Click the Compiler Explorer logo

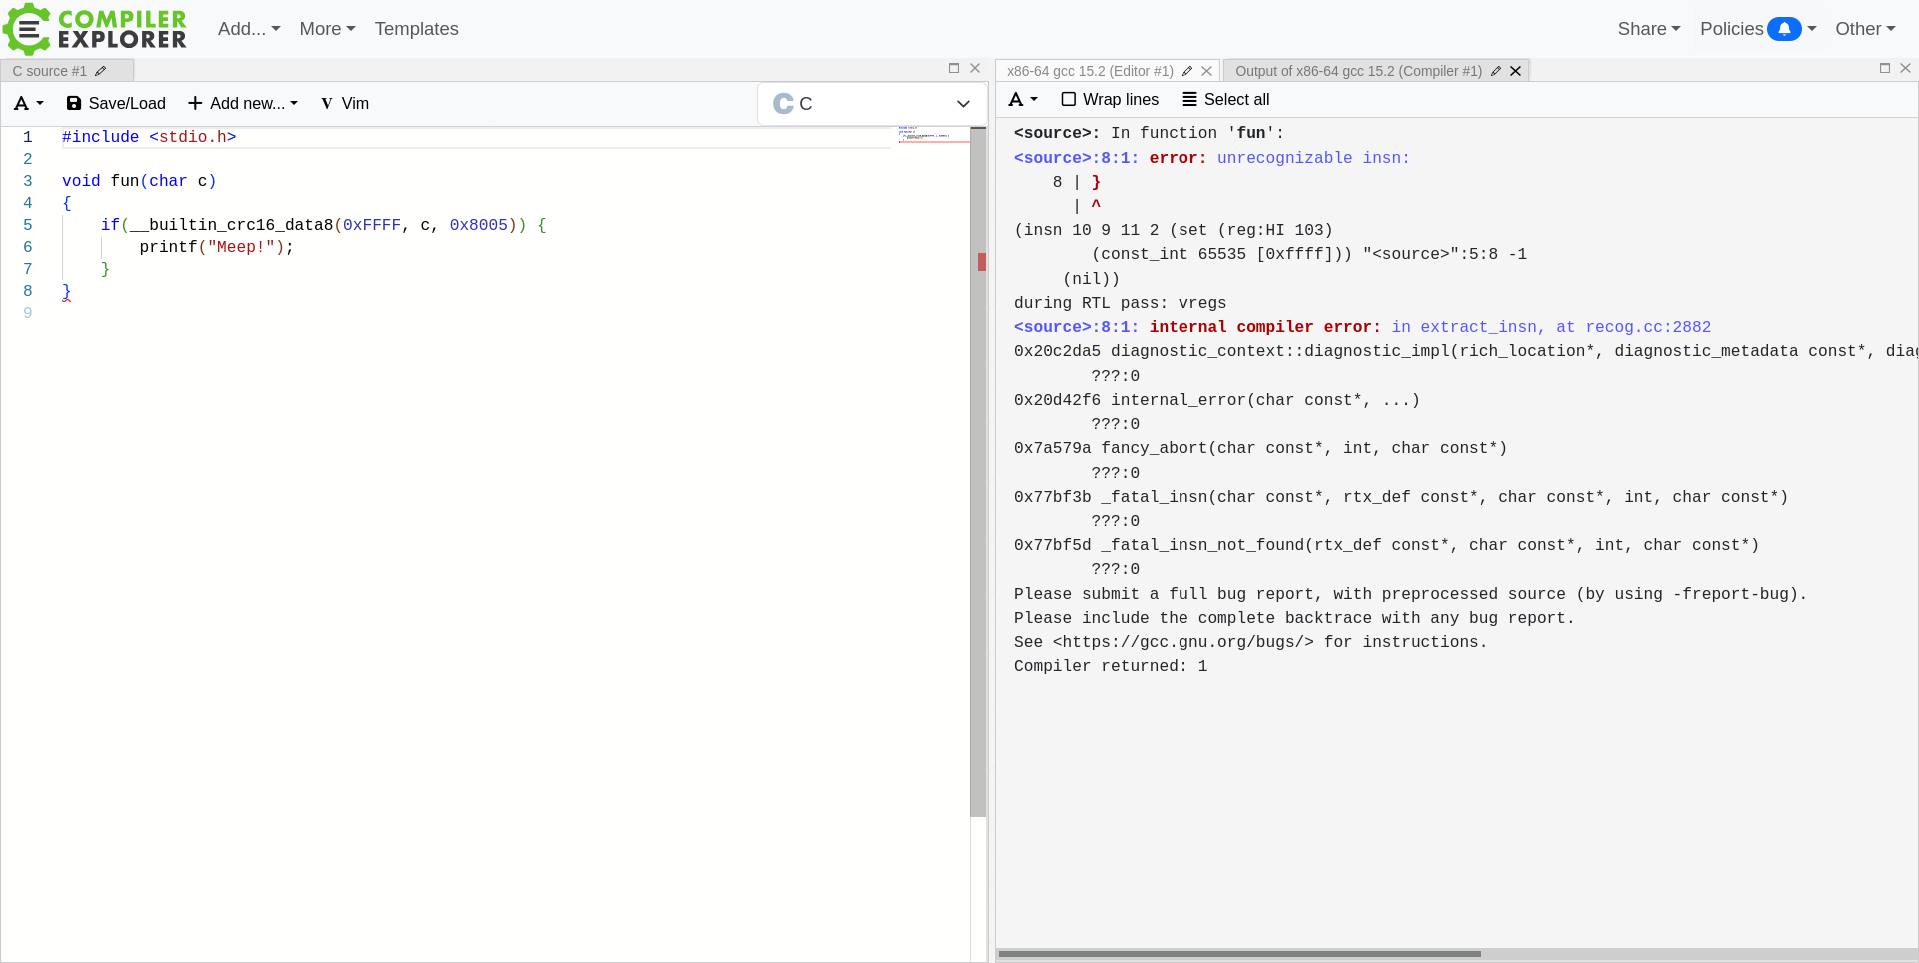pos(95,29)
